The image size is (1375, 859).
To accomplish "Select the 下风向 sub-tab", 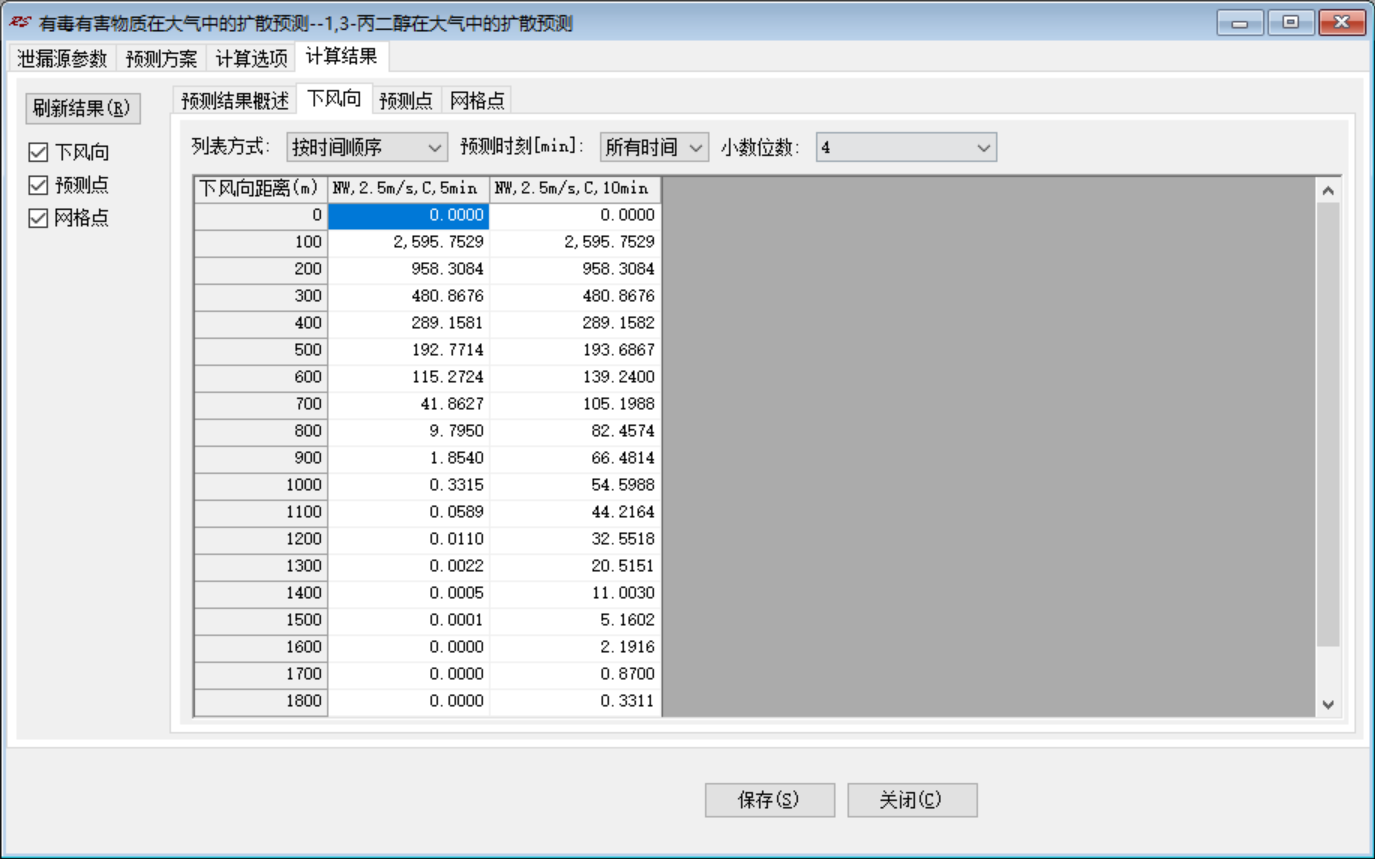I will pos(334,98).
